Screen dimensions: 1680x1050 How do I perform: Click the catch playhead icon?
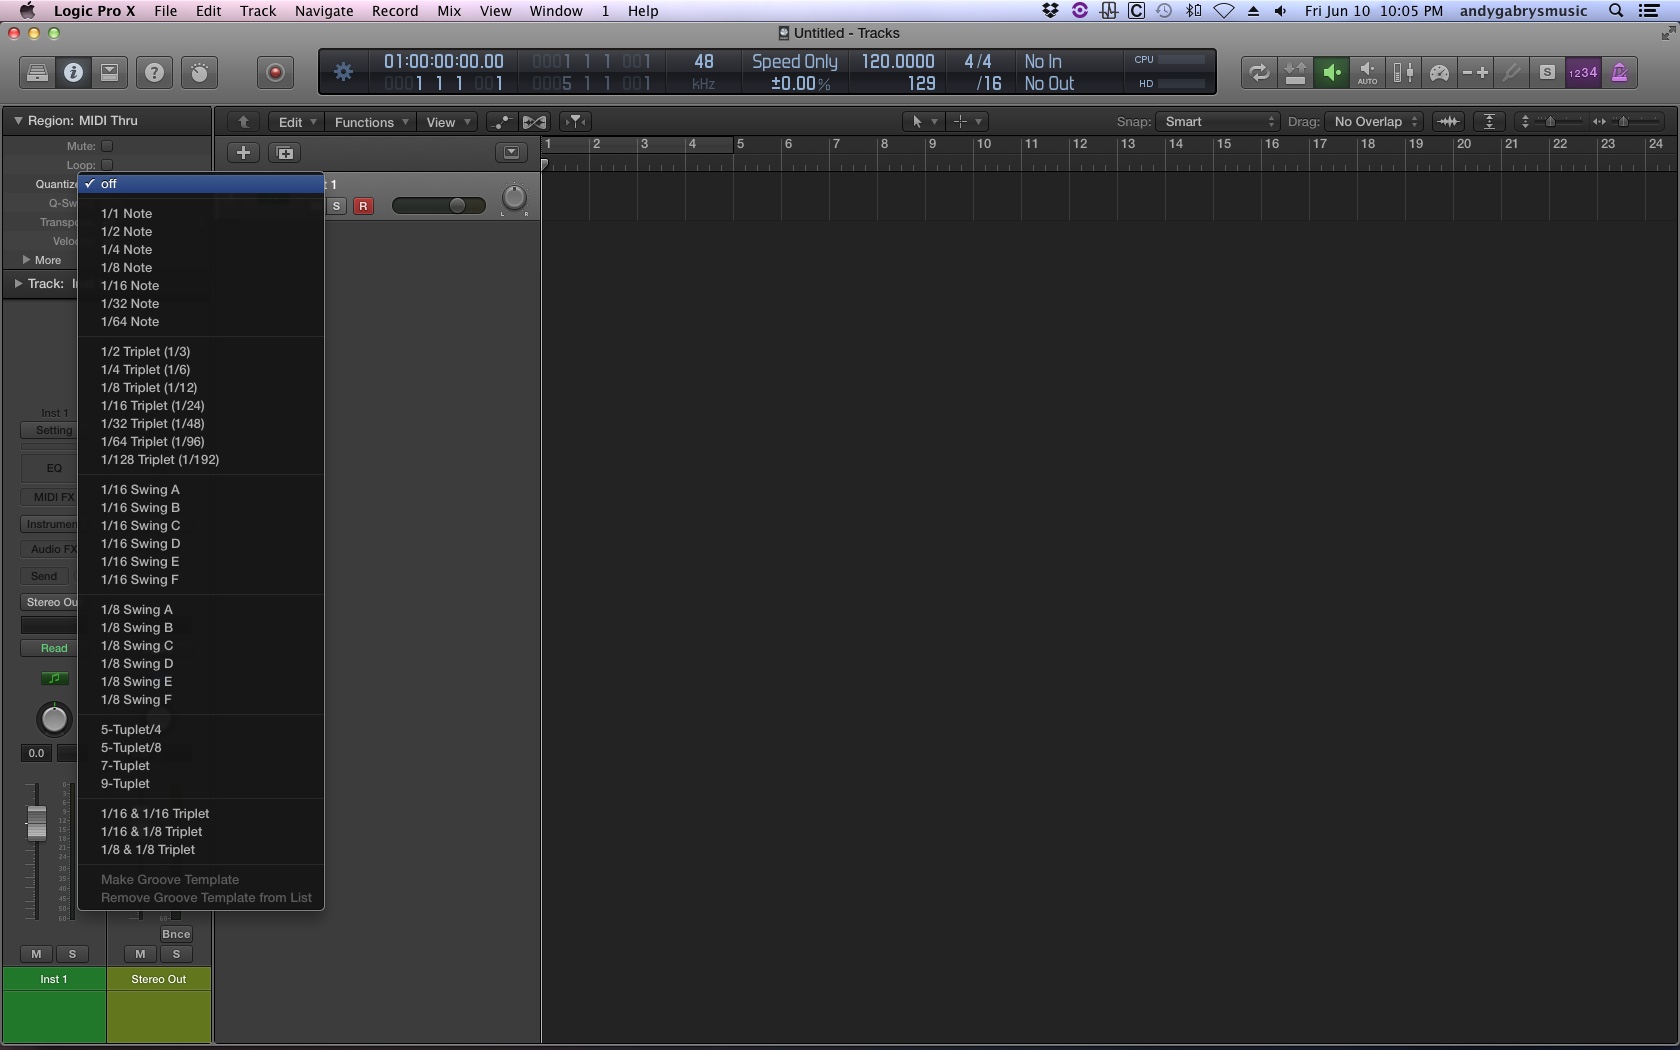(576, 122)
